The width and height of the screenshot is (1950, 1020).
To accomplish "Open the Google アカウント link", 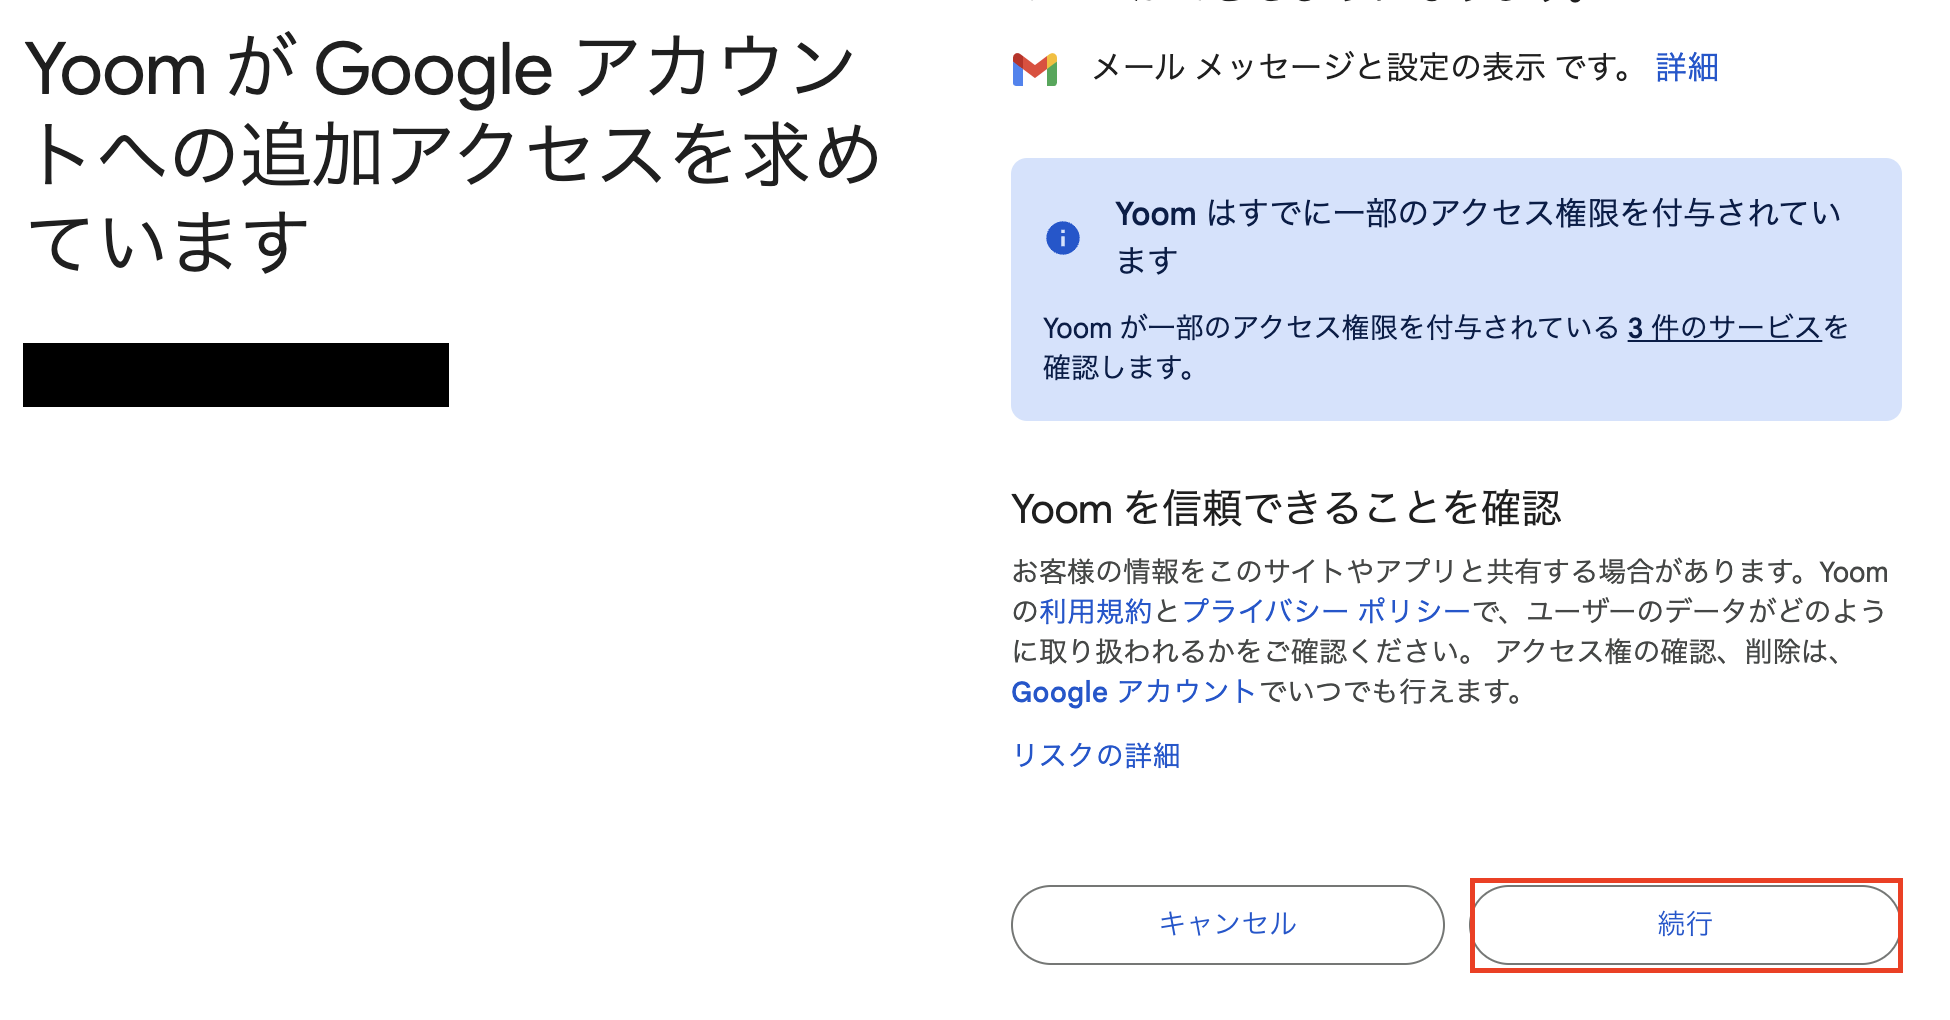I will [x=1132, y=691].
